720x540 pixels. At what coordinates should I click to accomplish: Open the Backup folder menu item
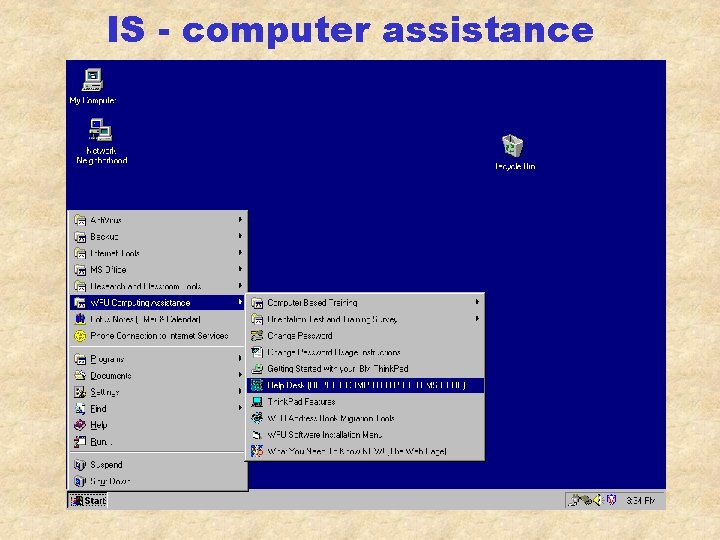click(158, 236)
